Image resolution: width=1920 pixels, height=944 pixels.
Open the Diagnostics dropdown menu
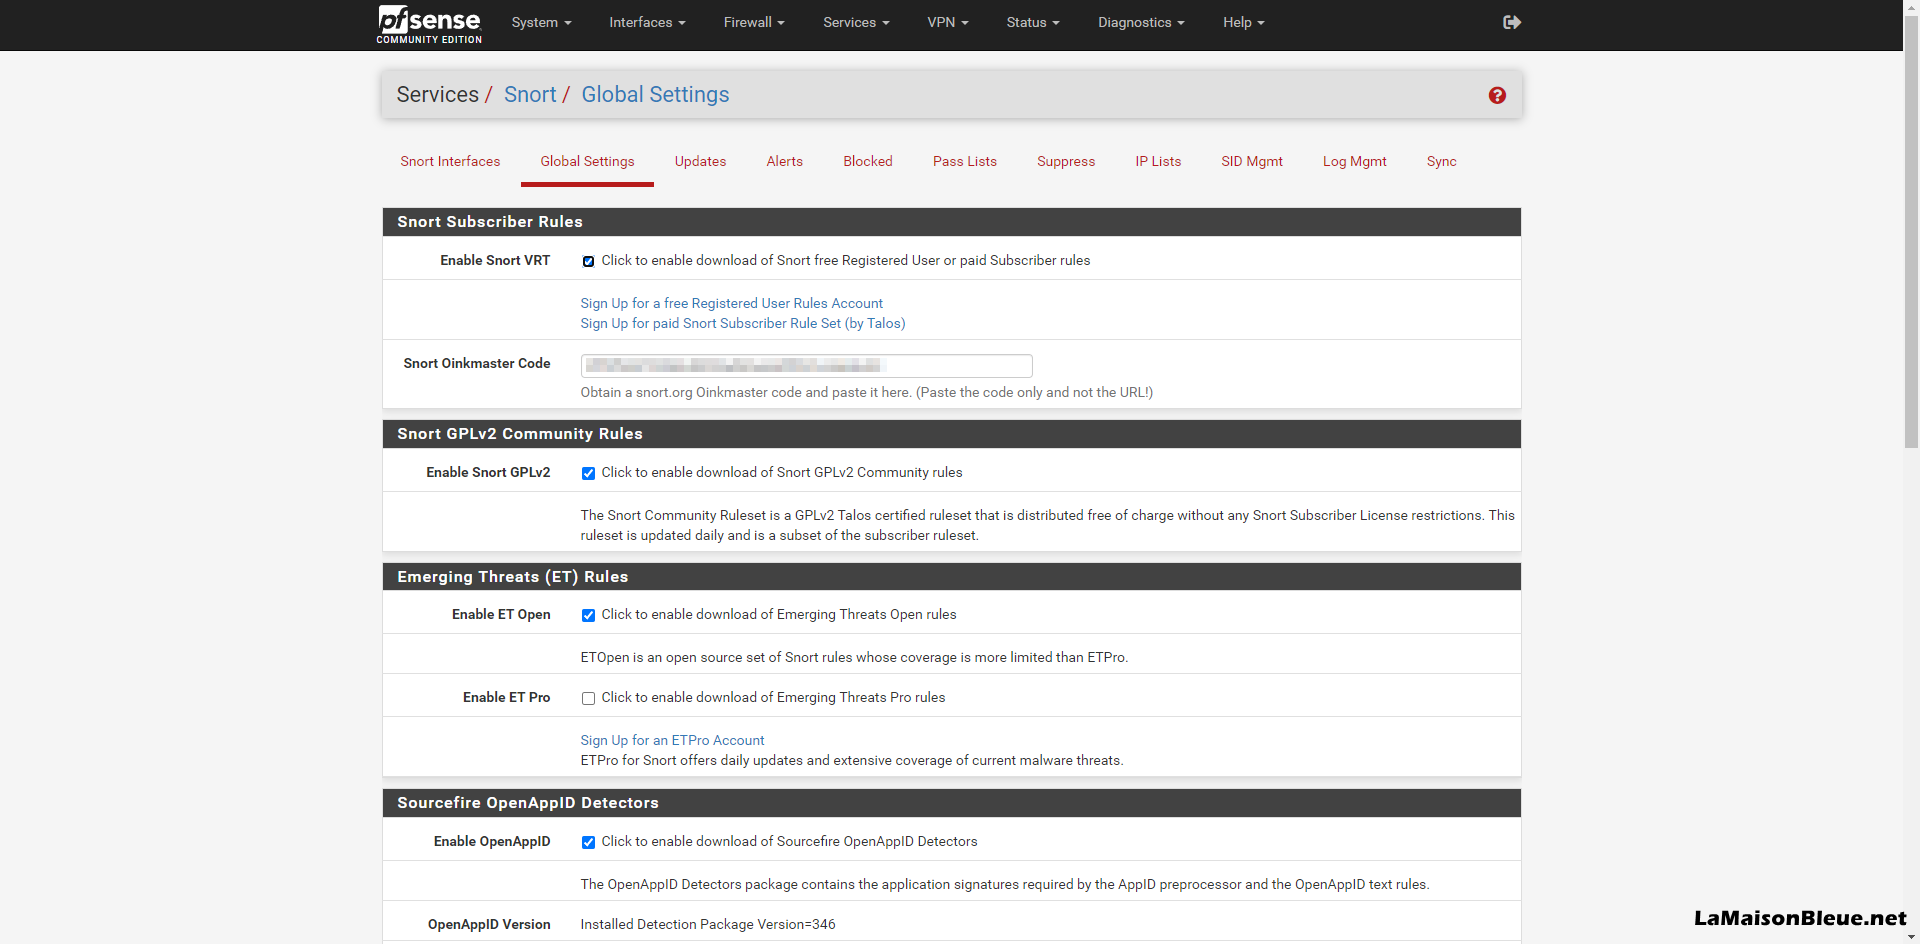click(x=1141, y=22)
